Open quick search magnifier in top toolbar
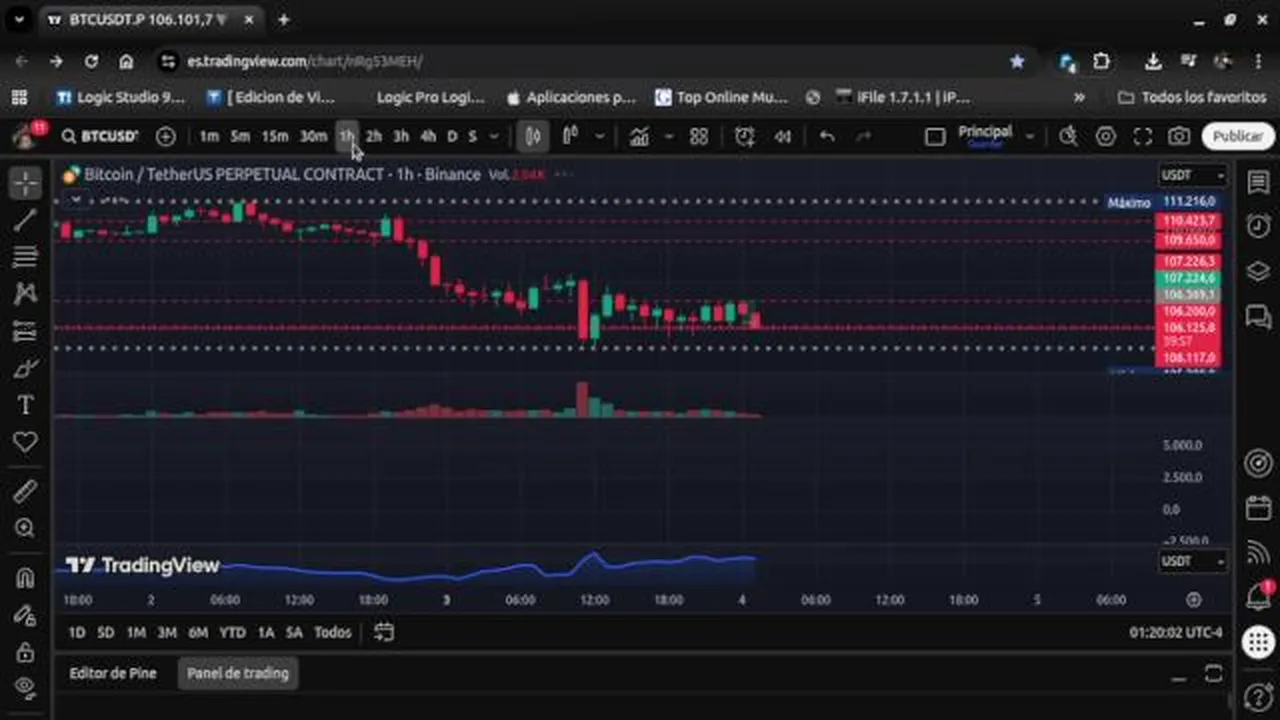This screenshot has width=1280, height=720. (x=1068, y=136)
